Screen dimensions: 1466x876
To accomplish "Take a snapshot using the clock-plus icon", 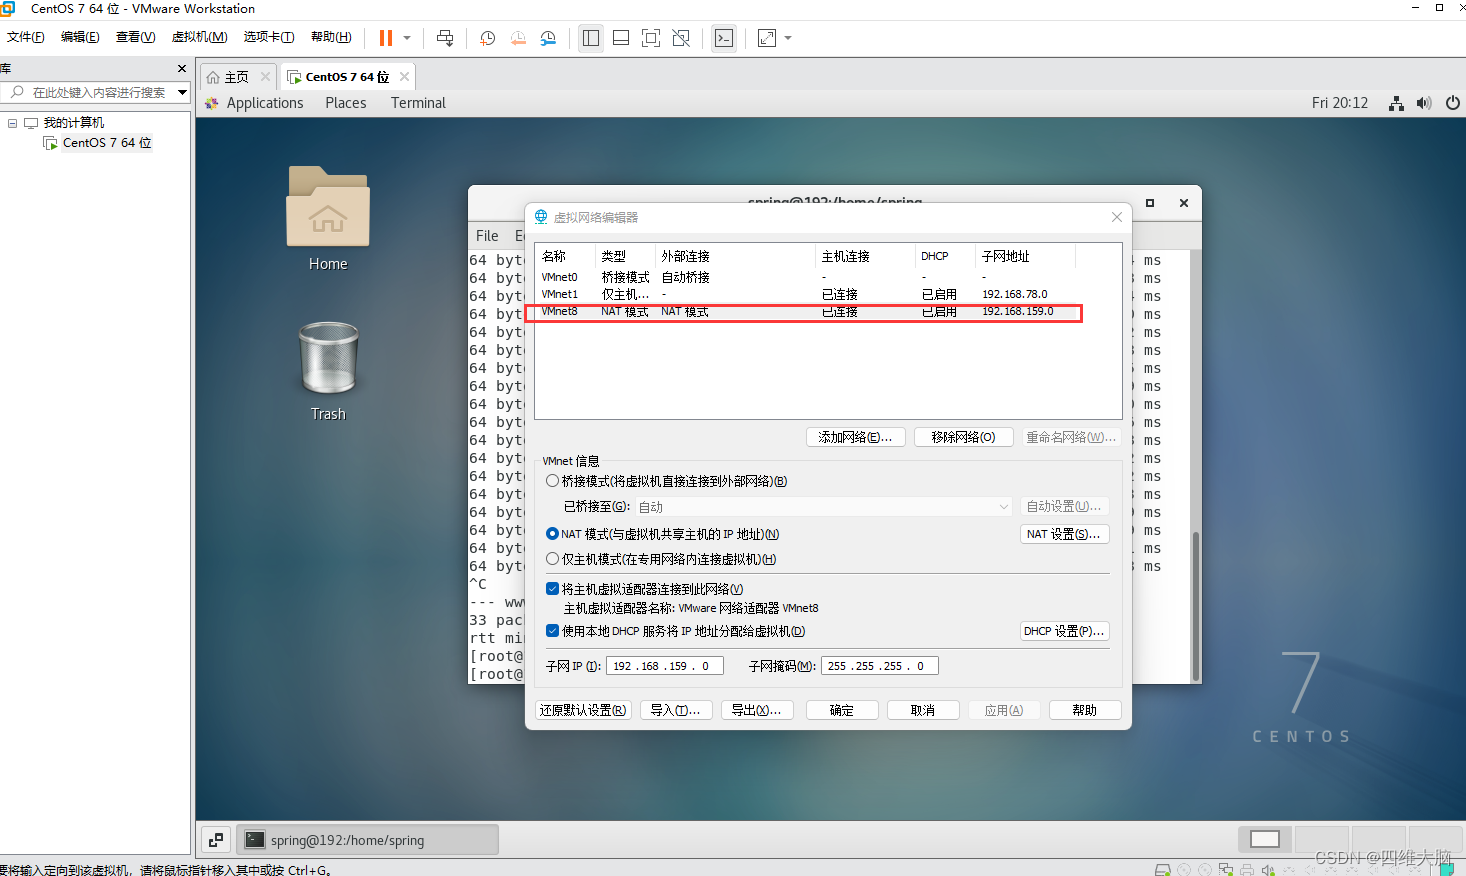I will (487, 38).
